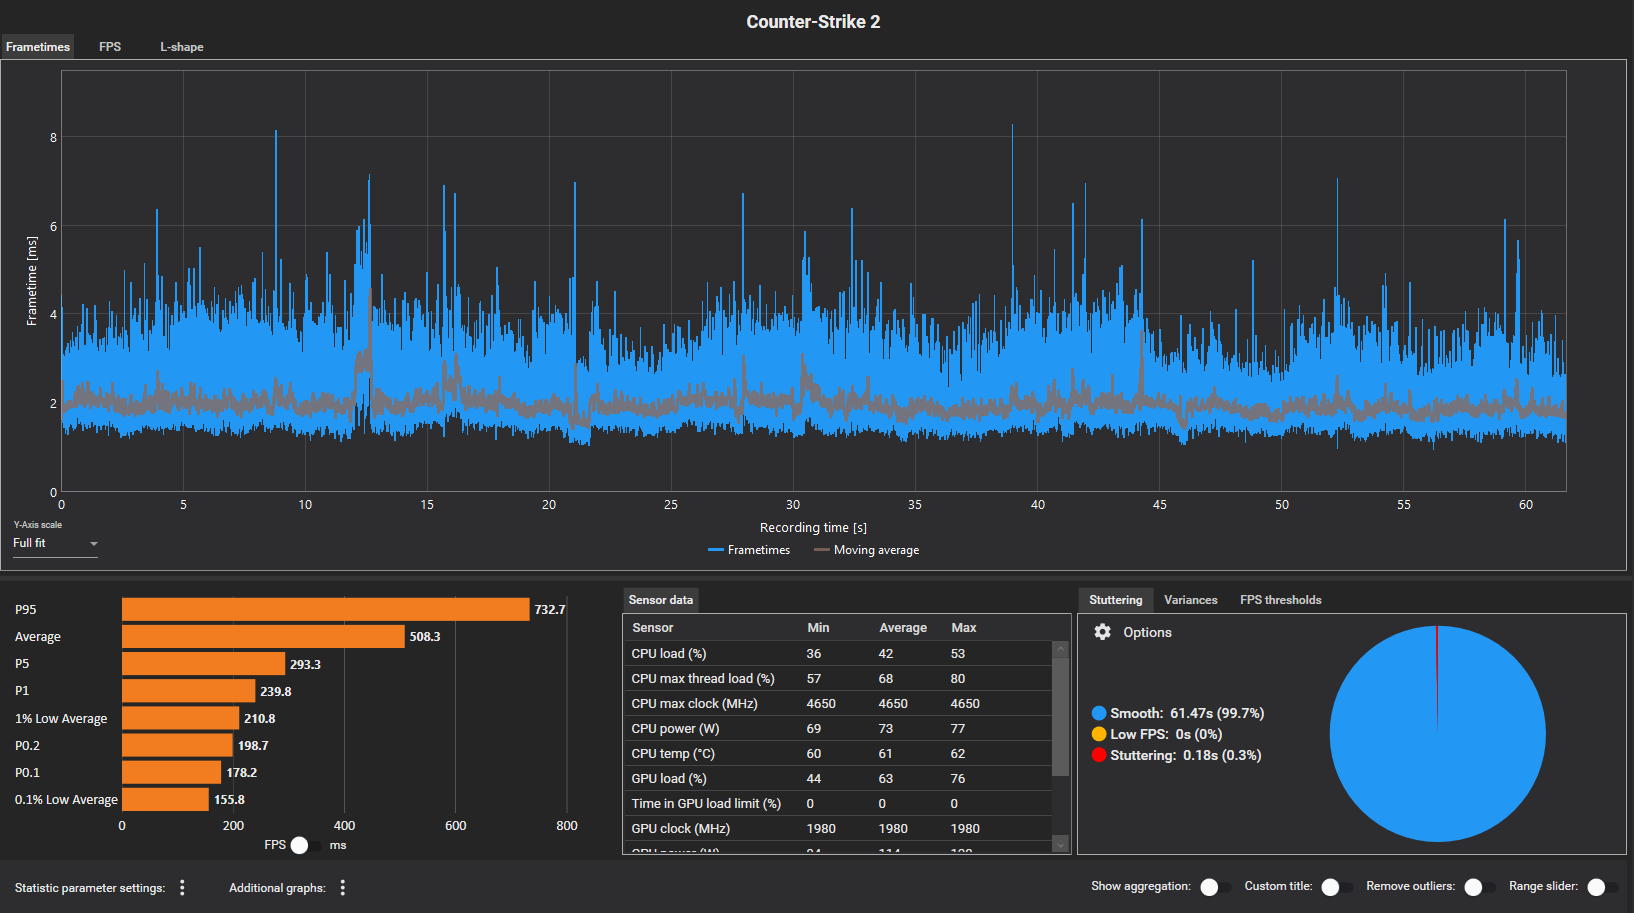Click the P0.1 orange bar
Screen dimensions: 1634x913
pos(172,772)
